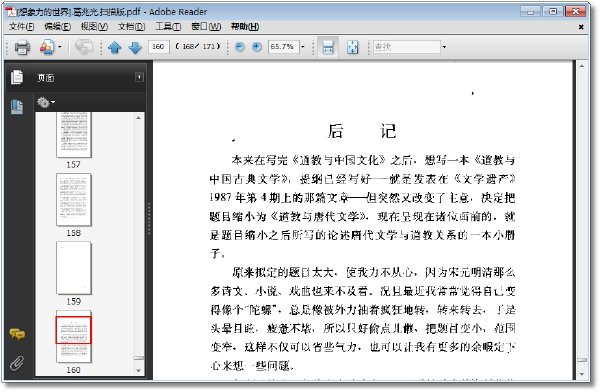Collapse the pages panel with header arrow
600x392 pixels.
(139, 77)
